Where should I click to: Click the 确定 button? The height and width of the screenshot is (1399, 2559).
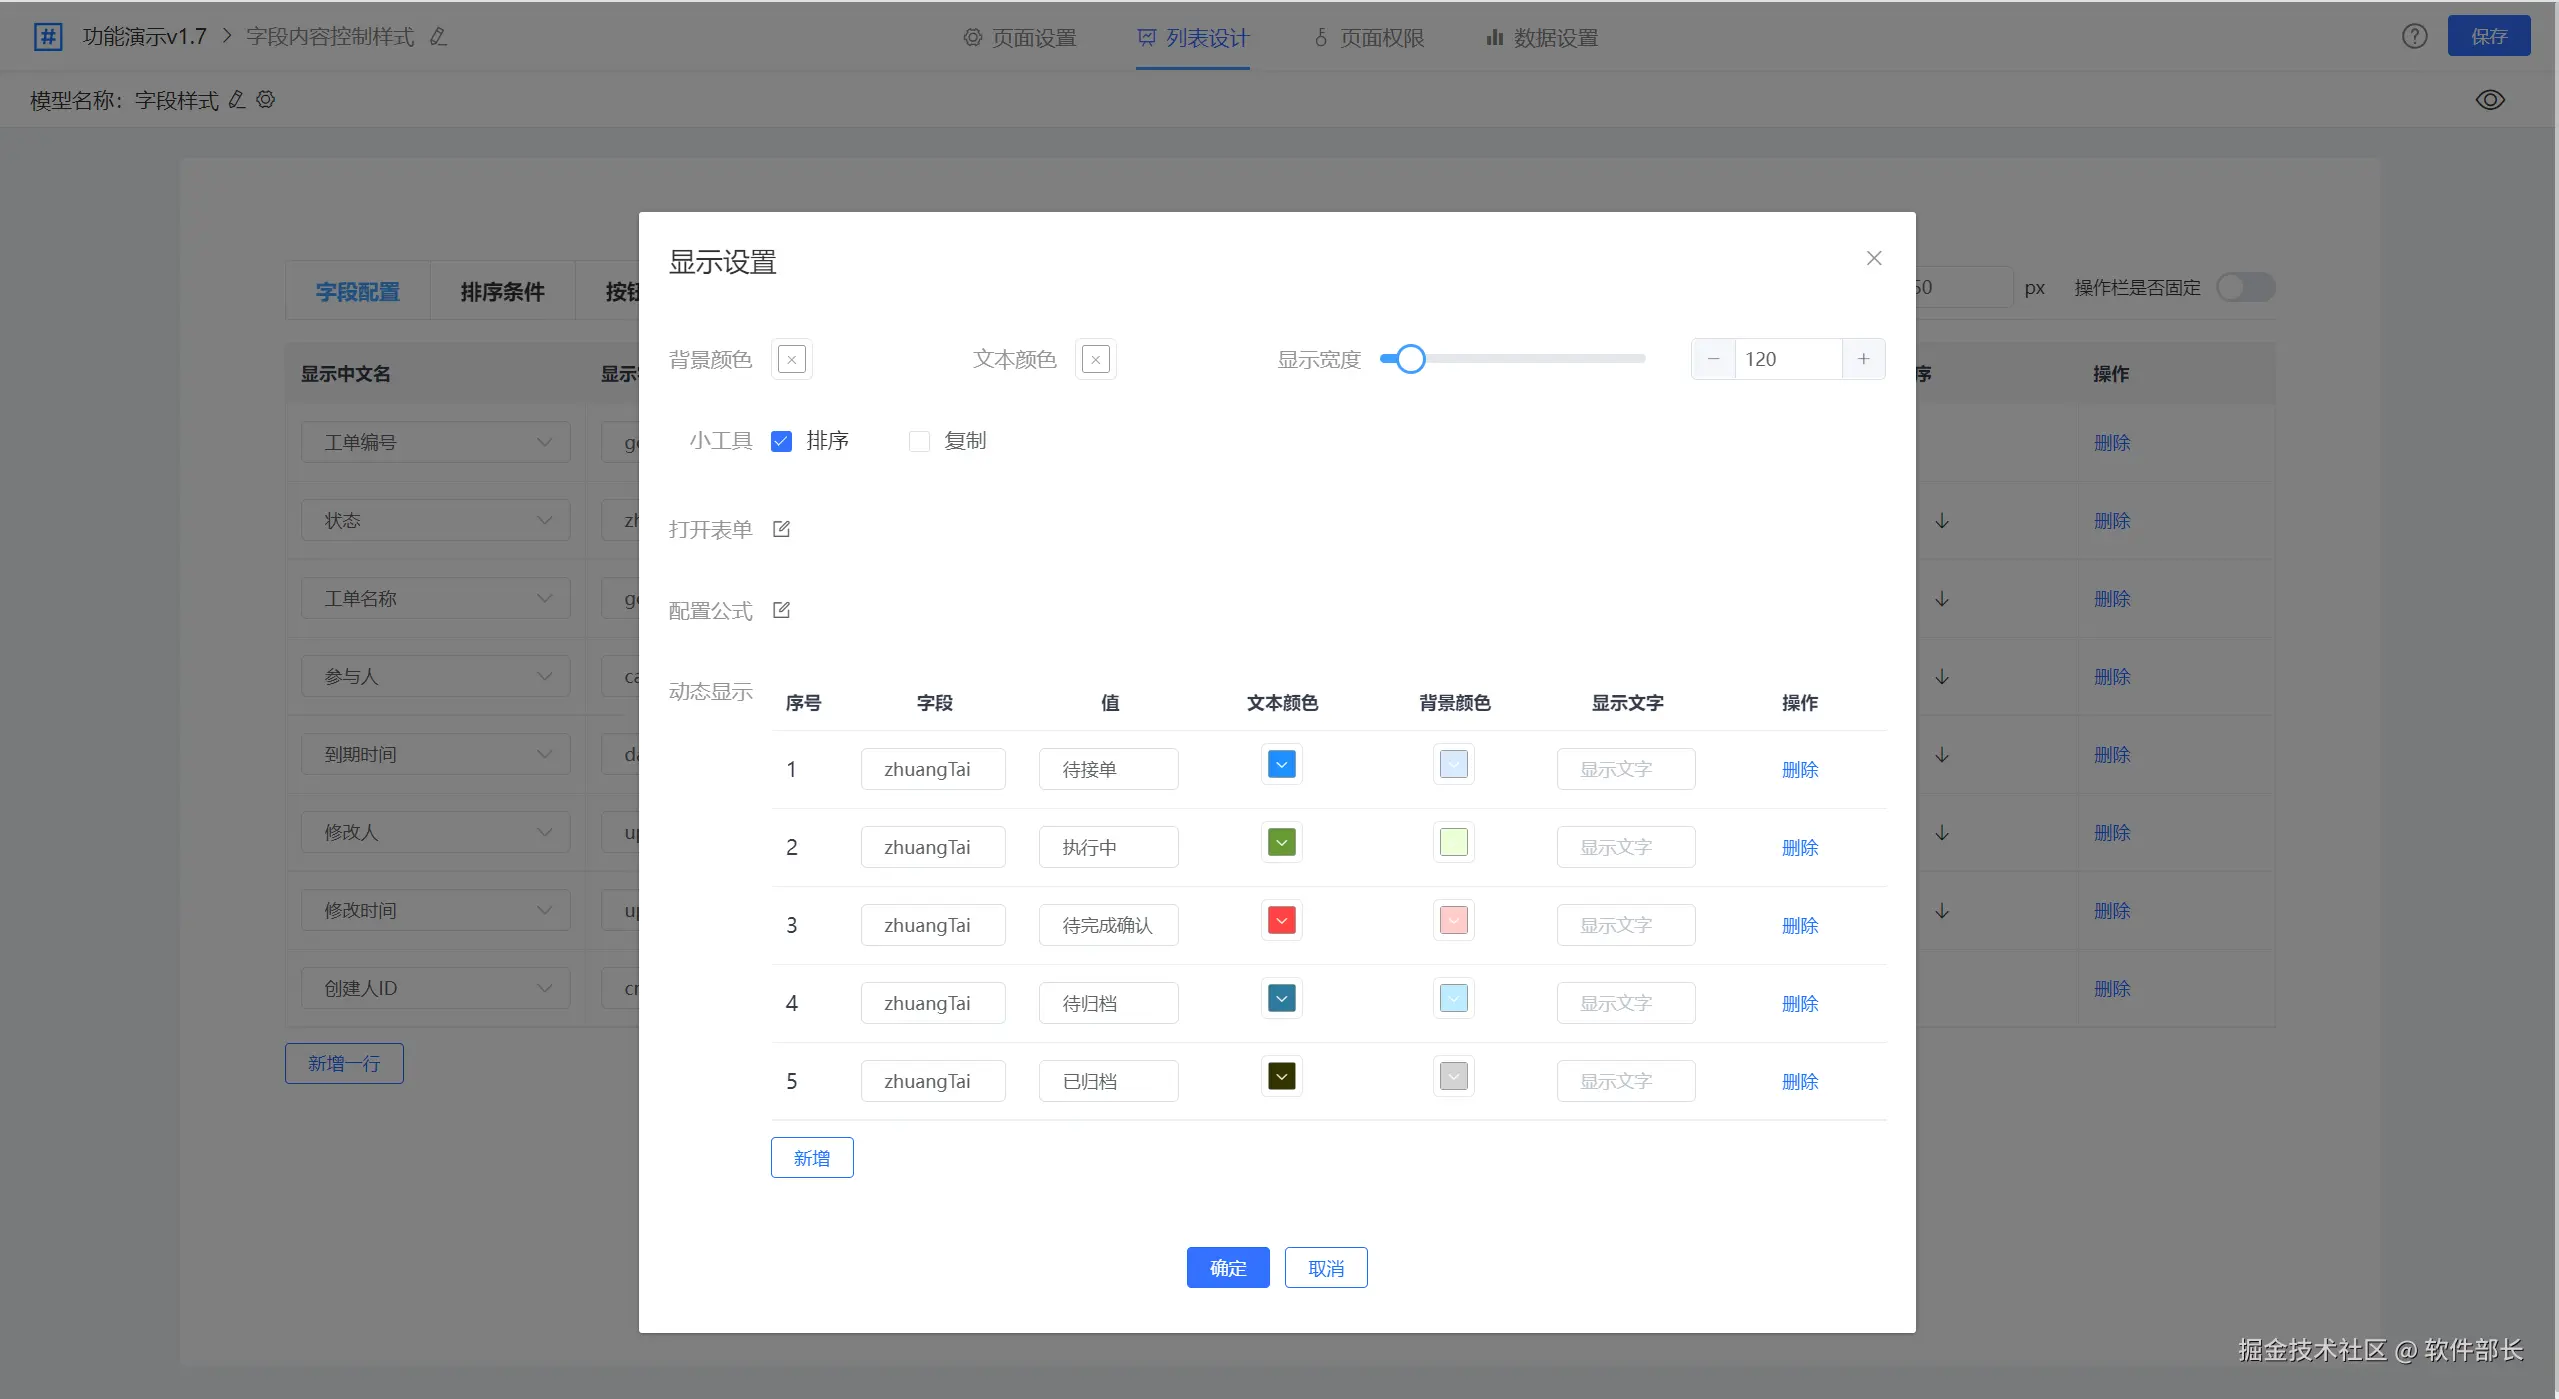[1227, 1268]
